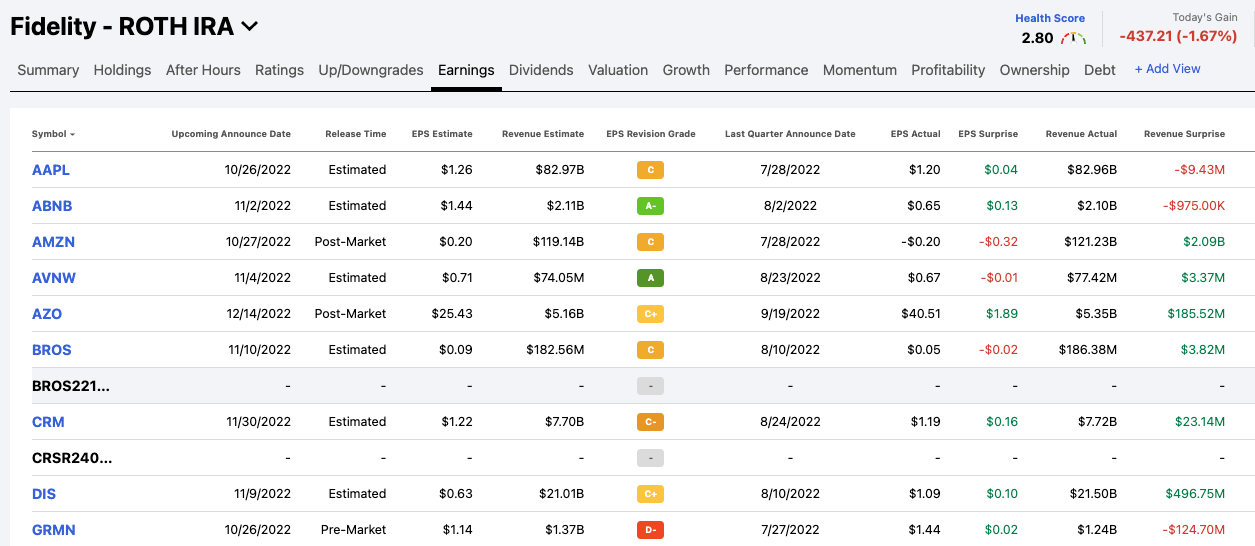Sort by Revenue Actual column header
The image size is (1255, 546).
[x=1081, y=134]
